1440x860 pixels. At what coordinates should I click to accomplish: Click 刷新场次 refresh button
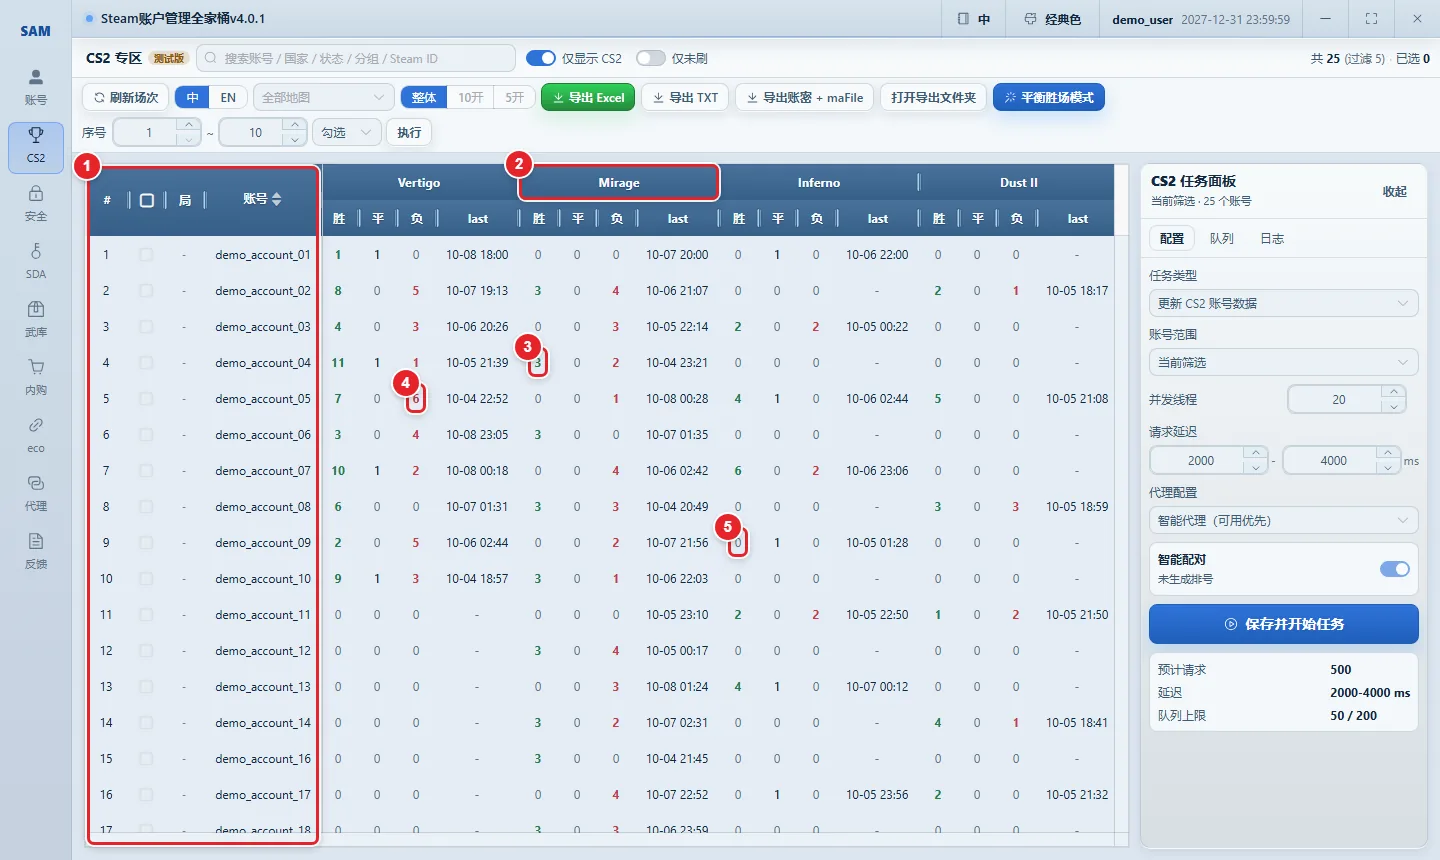(126, 97)
